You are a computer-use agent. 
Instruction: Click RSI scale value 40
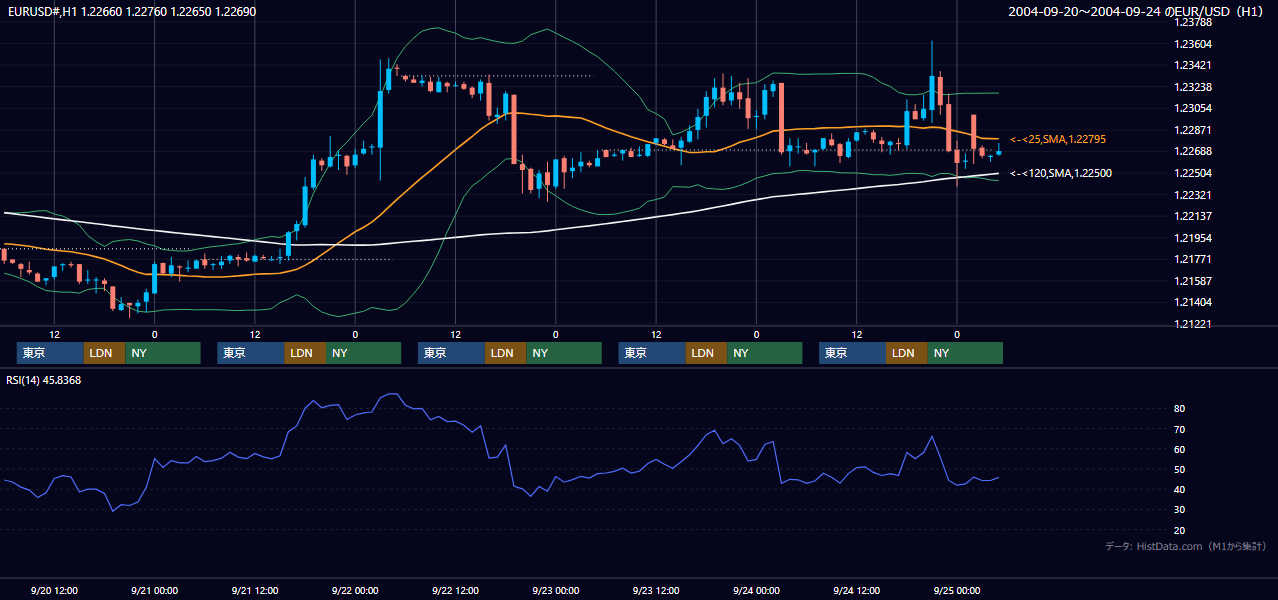[1180, 489]
